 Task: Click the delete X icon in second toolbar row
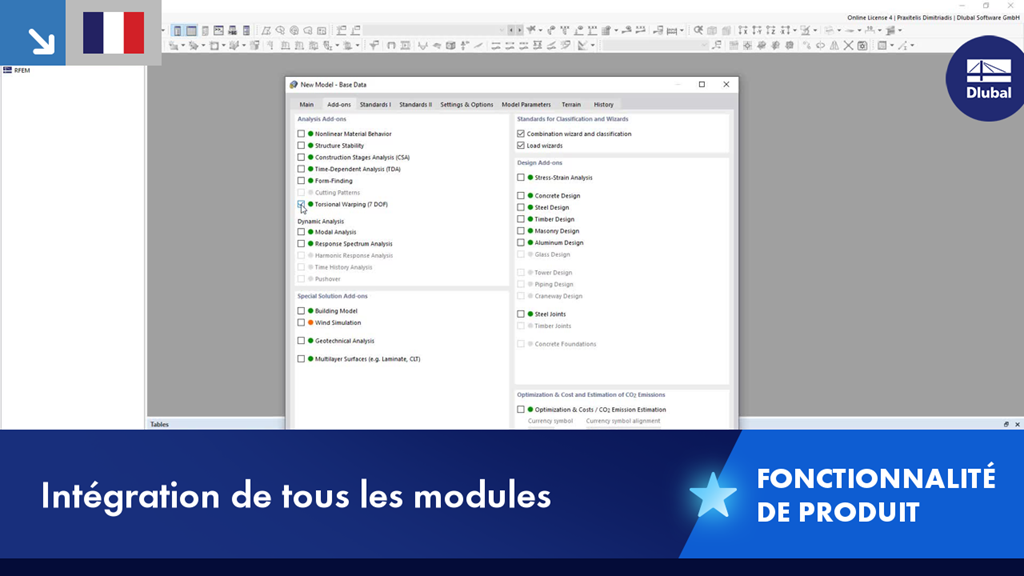pos(848,46)
